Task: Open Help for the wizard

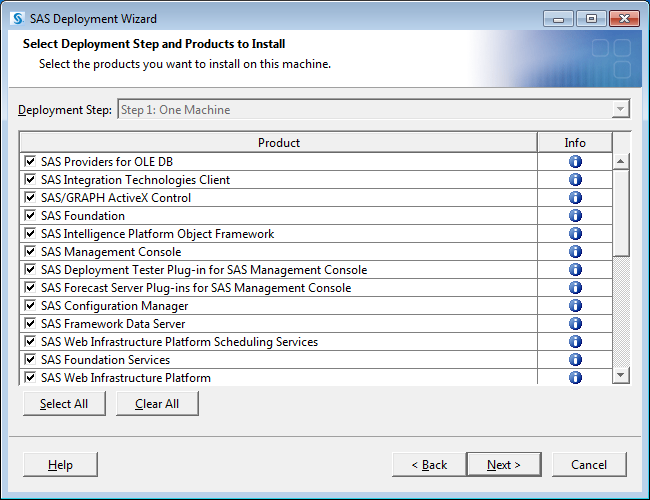Action: click(61, 464)
